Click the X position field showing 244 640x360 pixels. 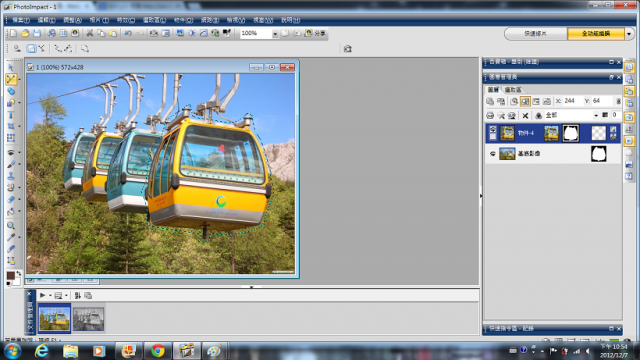[x=573, y=101]
